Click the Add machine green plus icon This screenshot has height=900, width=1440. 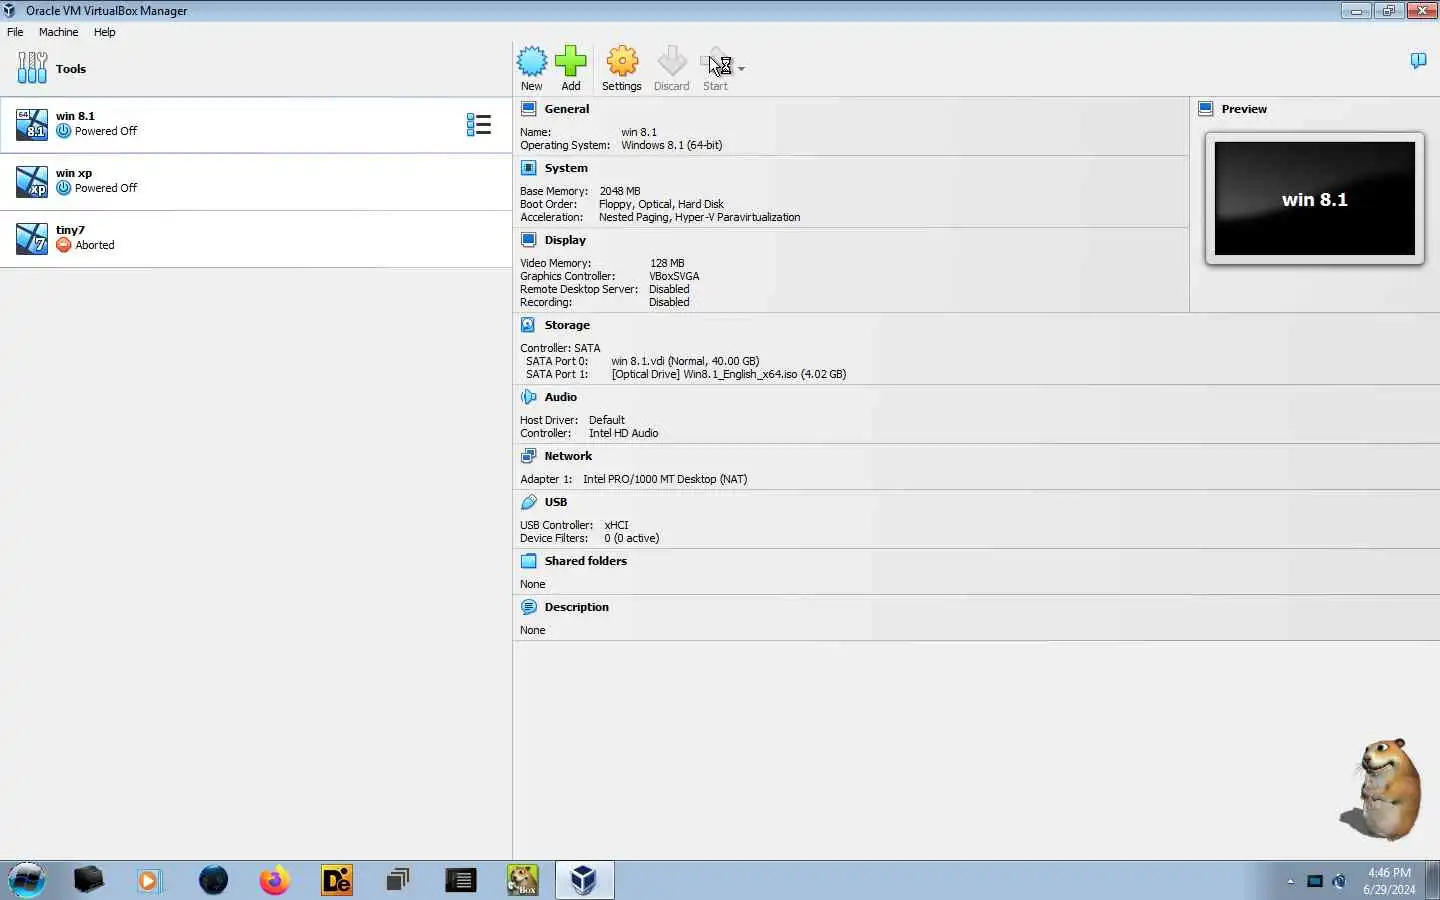tap(571, 61)
